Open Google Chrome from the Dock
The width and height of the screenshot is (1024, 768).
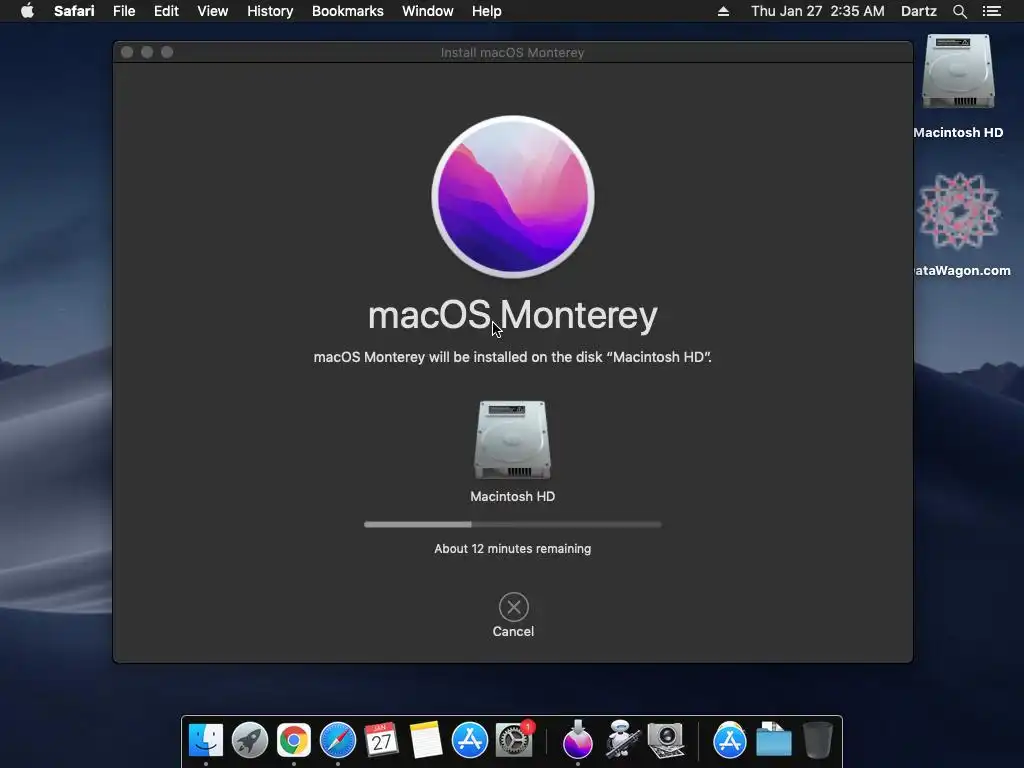294,740
